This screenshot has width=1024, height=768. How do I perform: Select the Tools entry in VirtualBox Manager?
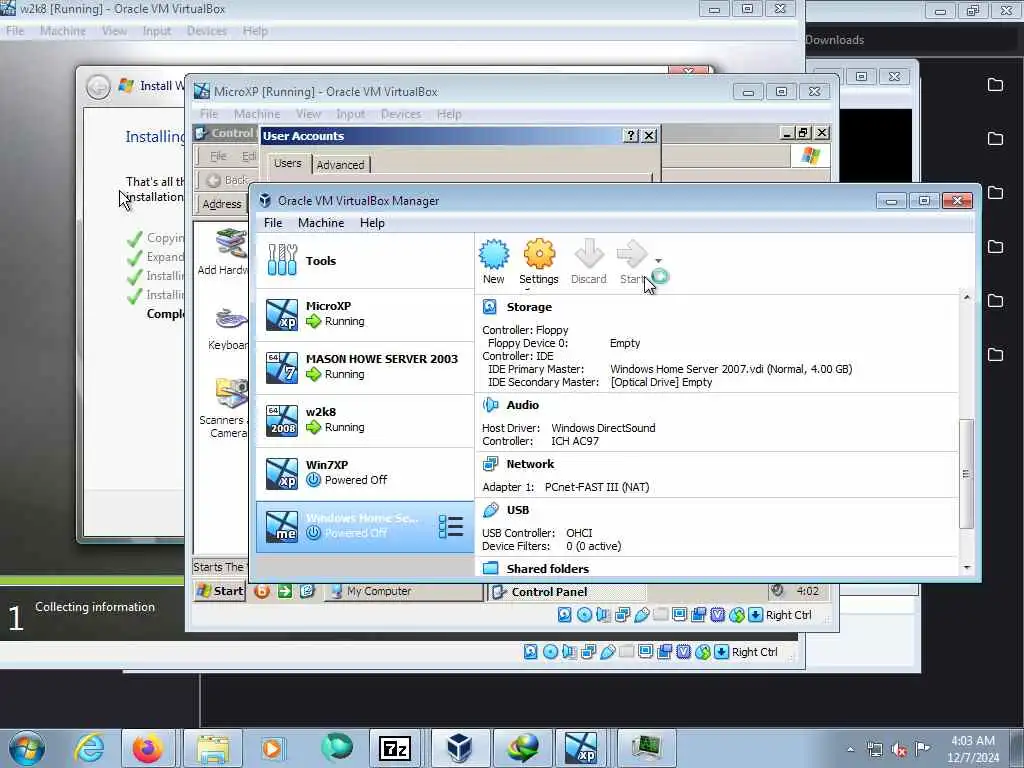(364, 261)
